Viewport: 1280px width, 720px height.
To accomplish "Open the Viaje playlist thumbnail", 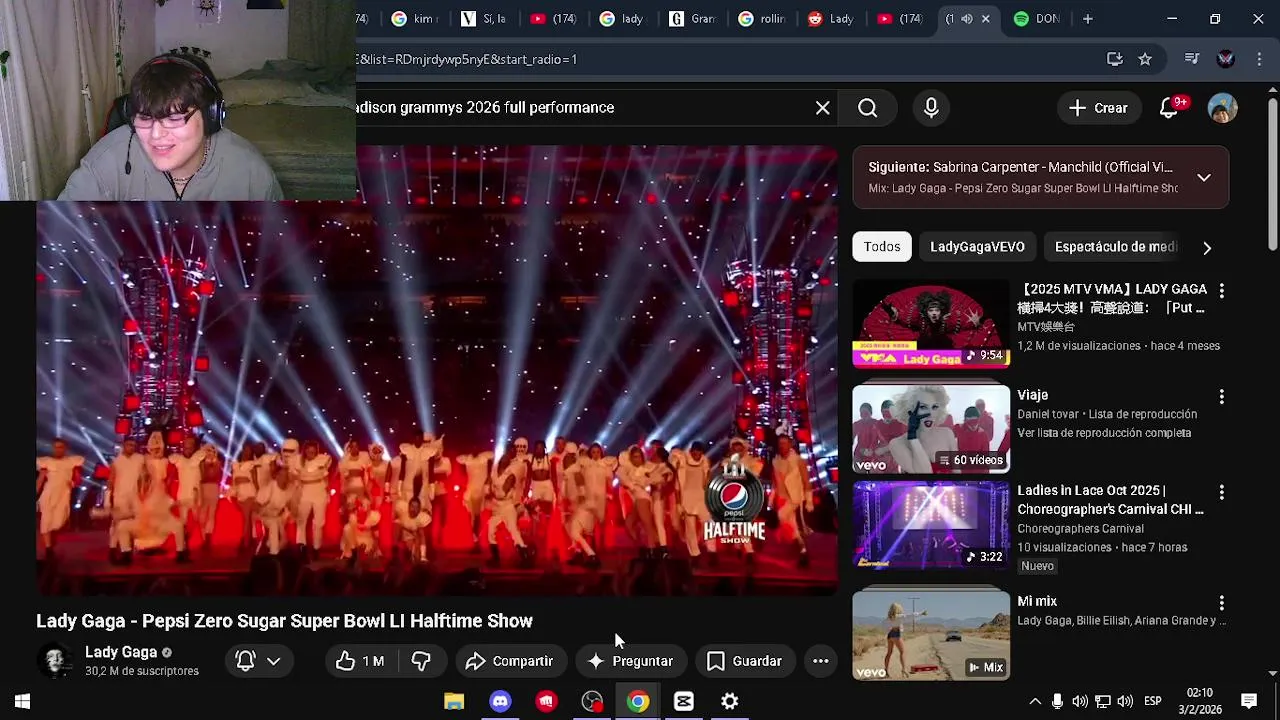I will tap(931, 429).
